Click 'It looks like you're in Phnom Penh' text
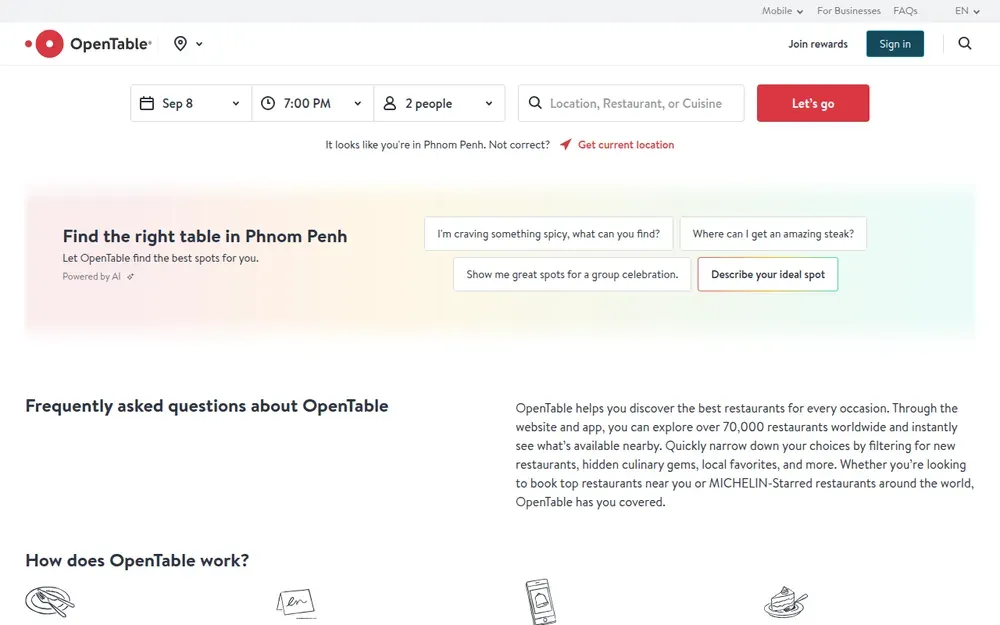Viewport: 1000px width, 625px height. 405,145
